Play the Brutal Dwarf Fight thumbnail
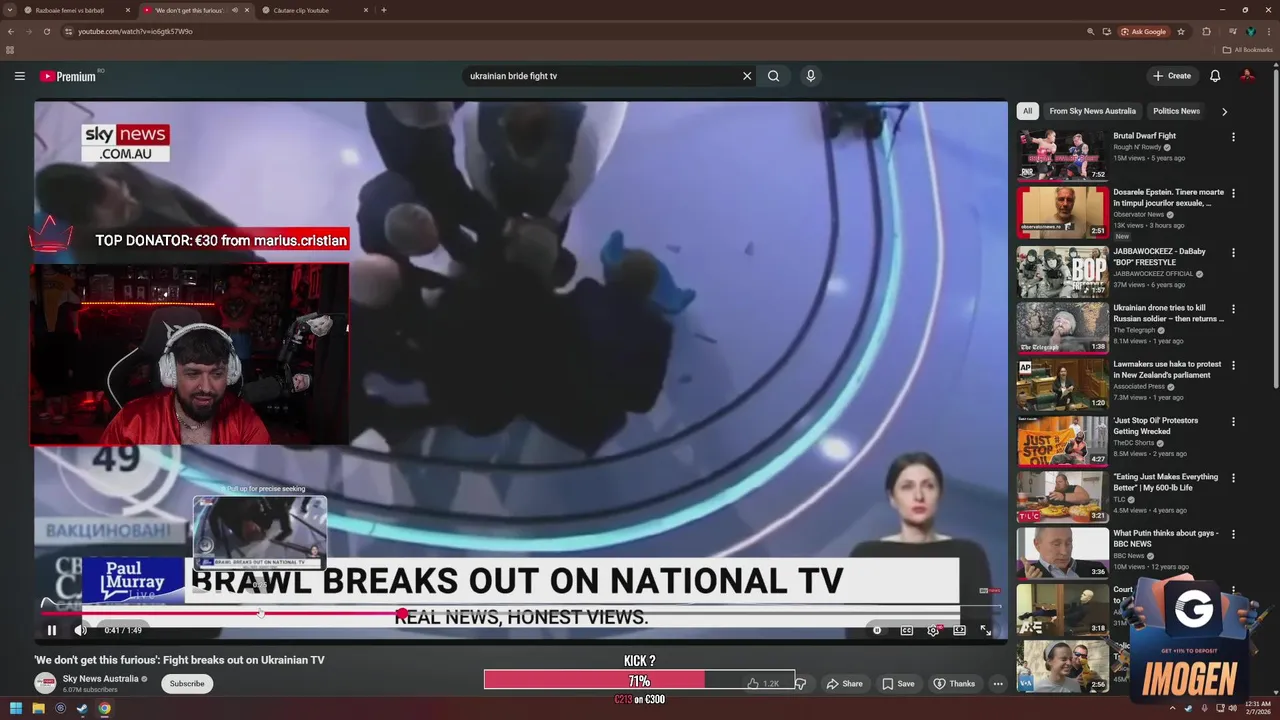 (1062, 155)
